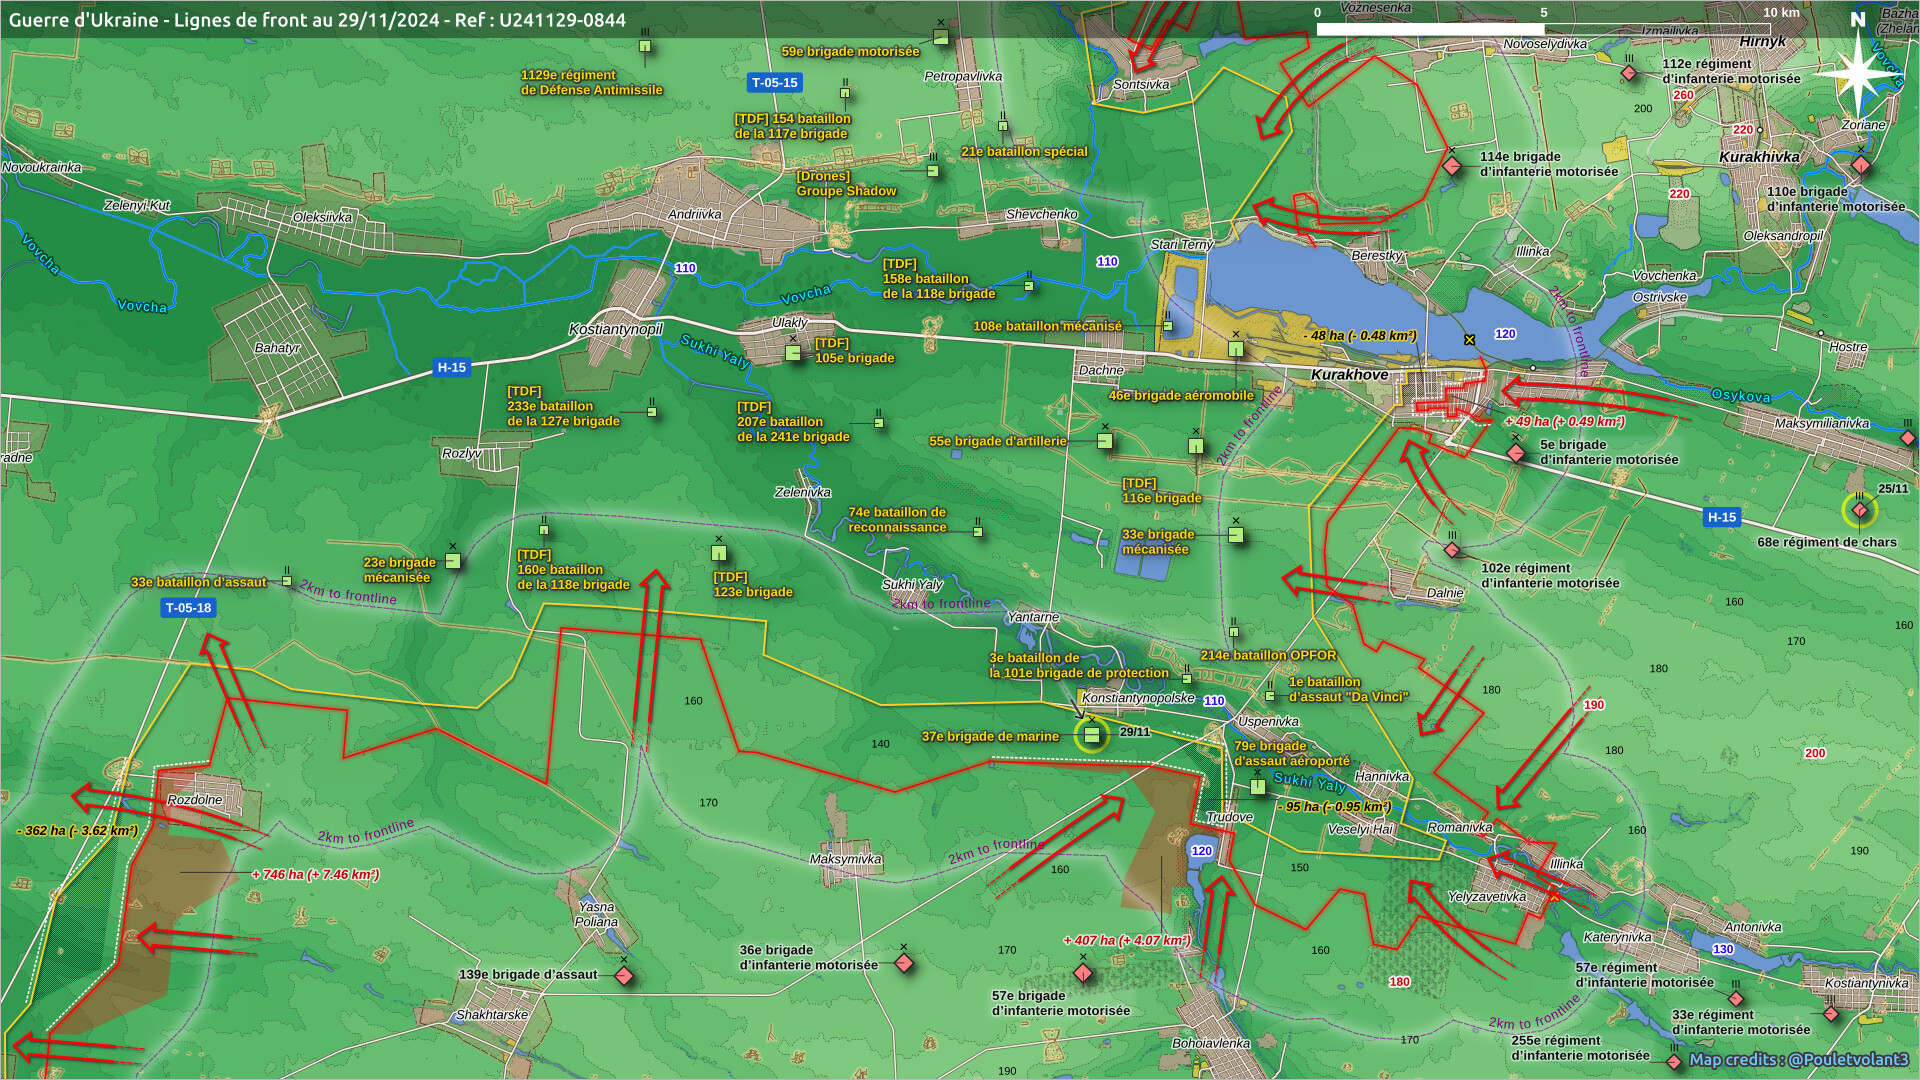
Task: Click the 79e brigade d'assaut aéroporté icon
Action: click(x=1257, y=788)
